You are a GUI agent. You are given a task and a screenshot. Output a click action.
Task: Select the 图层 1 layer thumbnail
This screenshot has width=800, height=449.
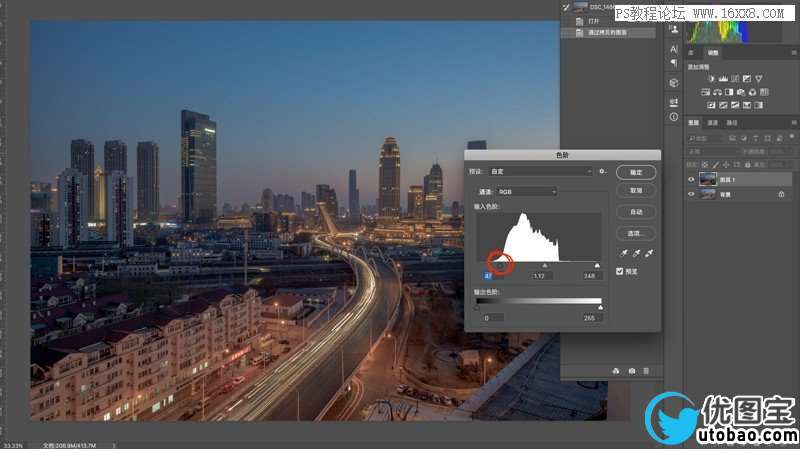(708, 179)
